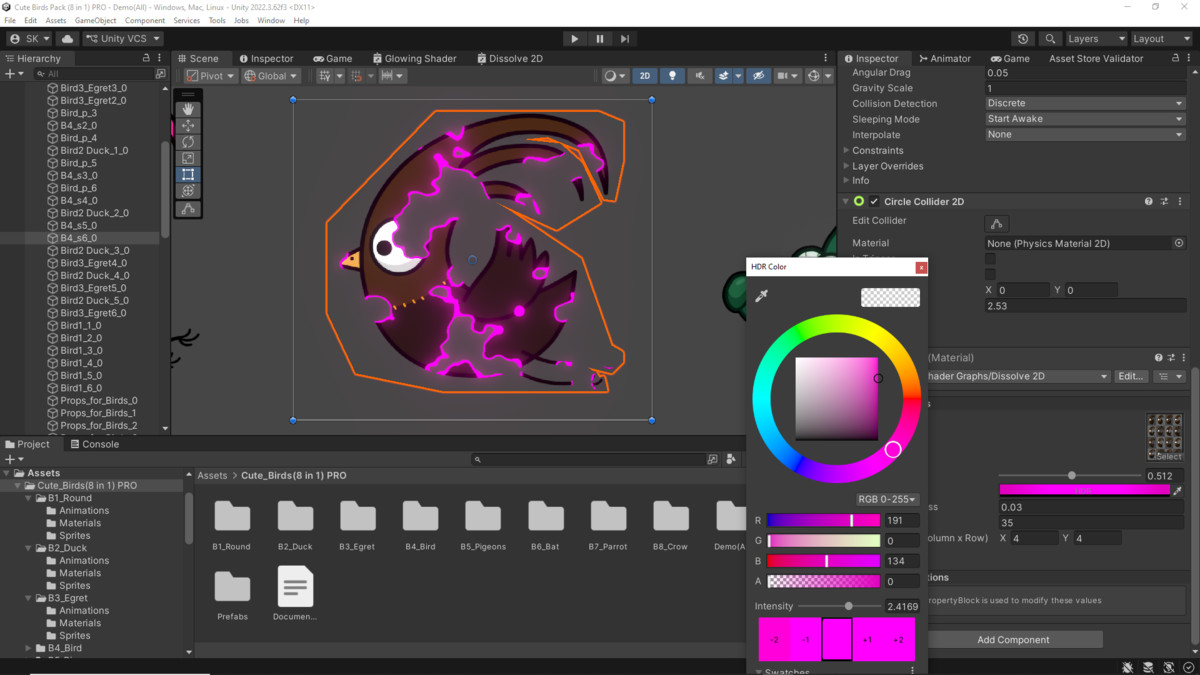Toggle scene audio mute button
Screen dimensions: 1200x675
pyautogui.click(x=699, y=76)
